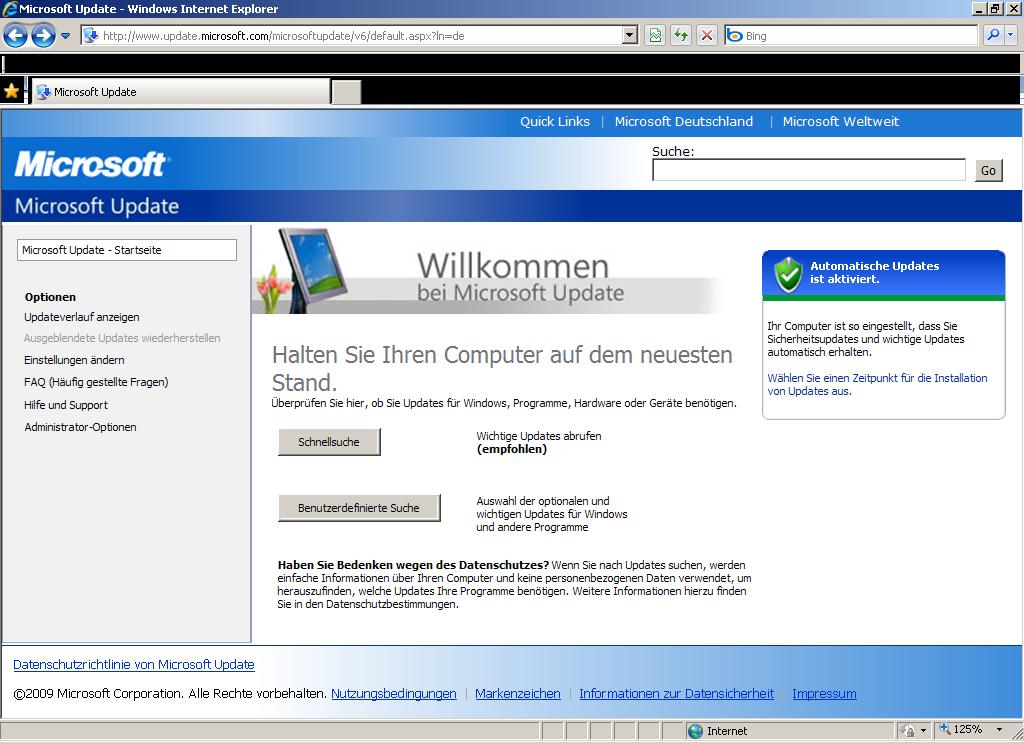Click 'Haben Sie Bedenken wegen des Datenschutzes?' text
Image resolution: width=1024 pixels, height=744 pixels.
[413, 565]
